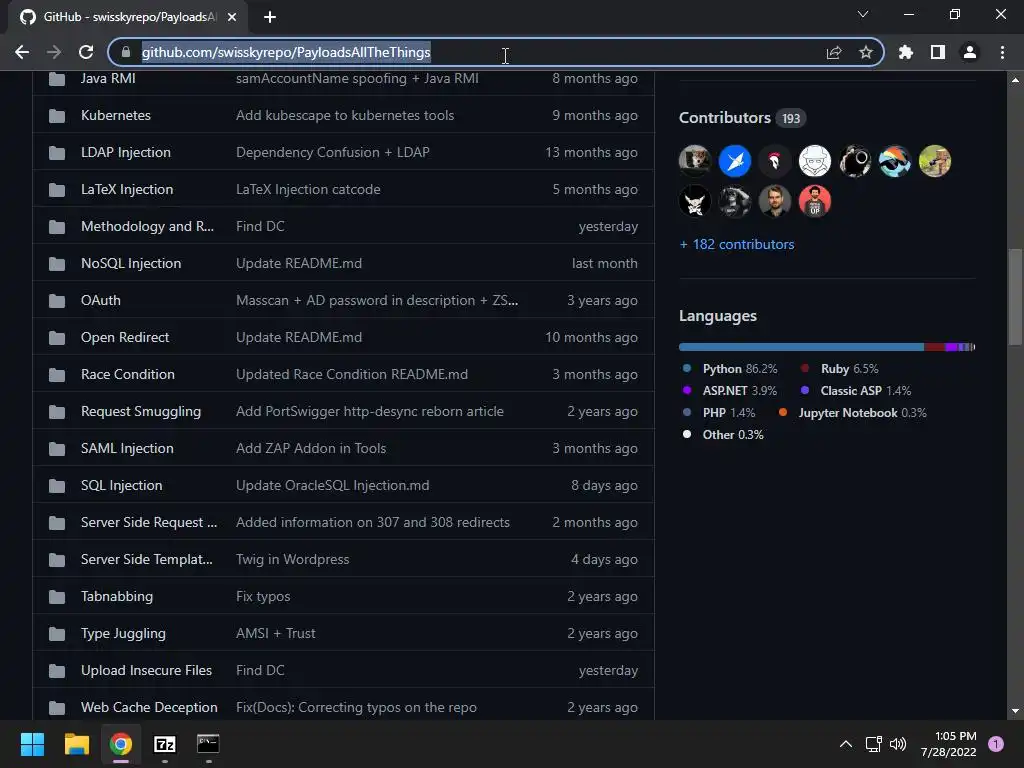The height and width of the screenshot is (768, 1024).
Task: Open commit 'Twig in Wordpress'
Action: tap(292, 560)
